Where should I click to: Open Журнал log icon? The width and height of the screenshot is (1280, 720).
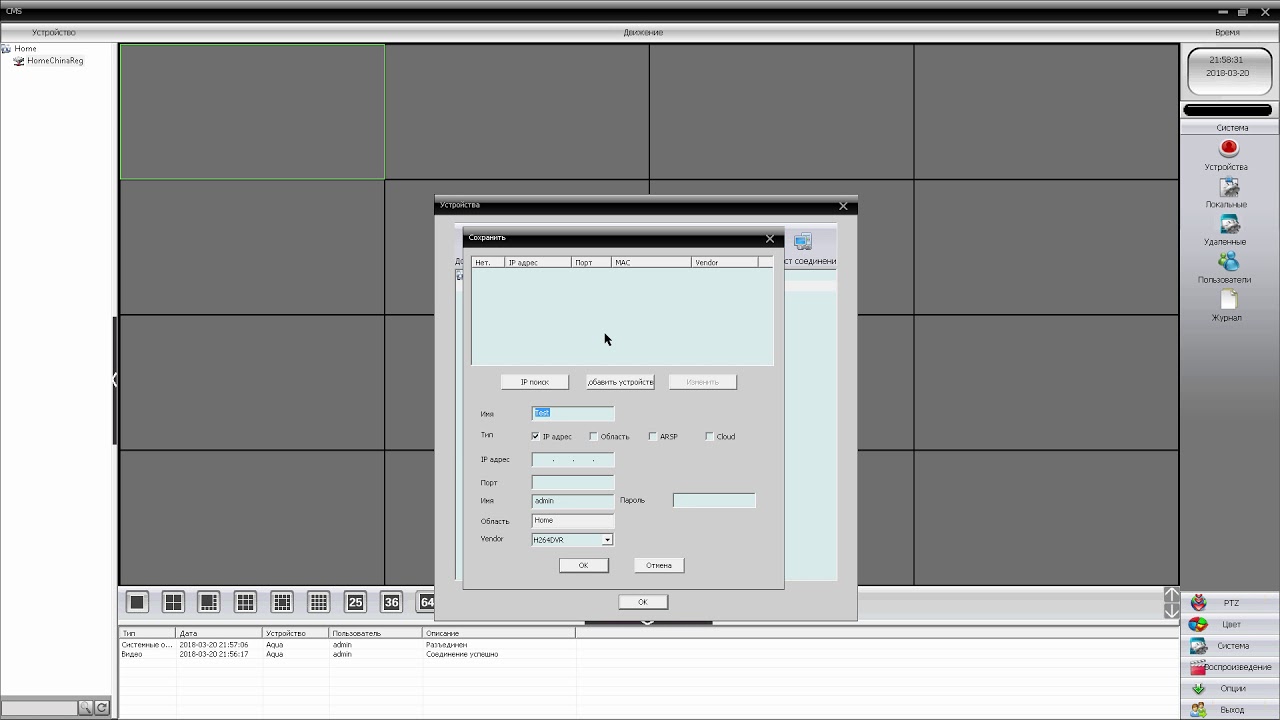pos(1228,300)
